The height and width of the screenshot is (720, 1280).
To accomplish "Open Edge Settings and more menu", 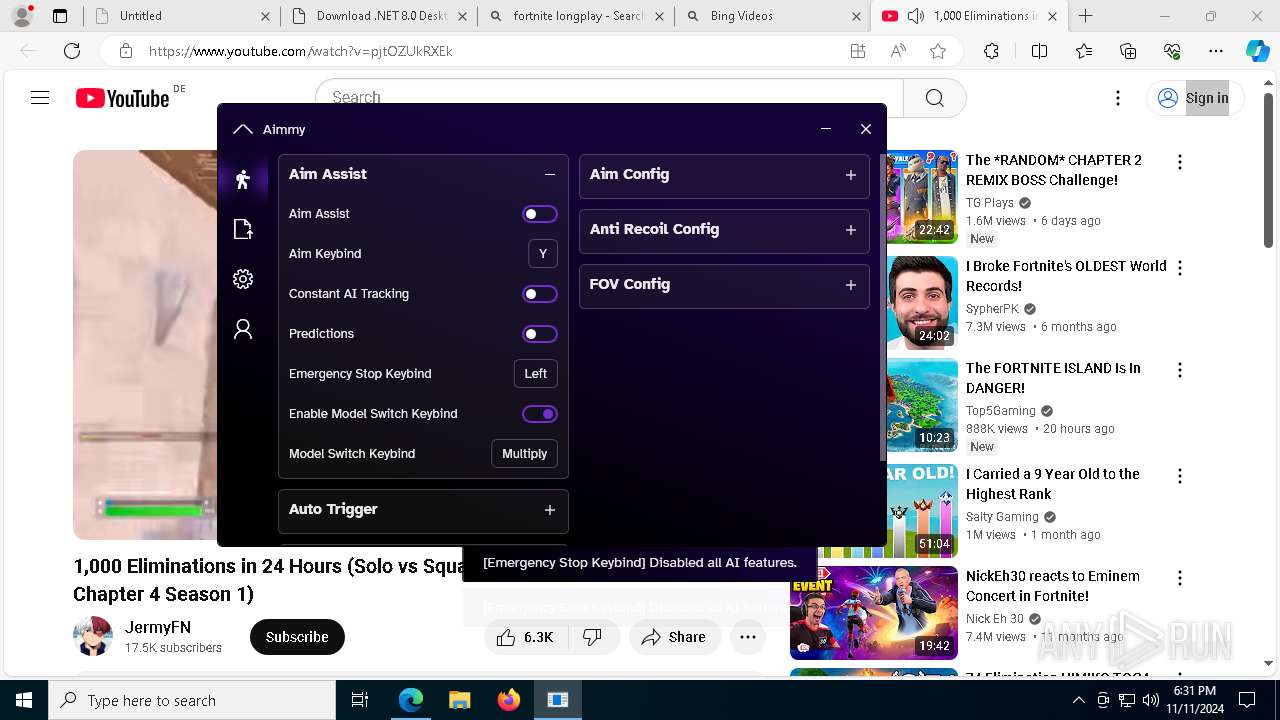I will click(x=1216, y=51).
